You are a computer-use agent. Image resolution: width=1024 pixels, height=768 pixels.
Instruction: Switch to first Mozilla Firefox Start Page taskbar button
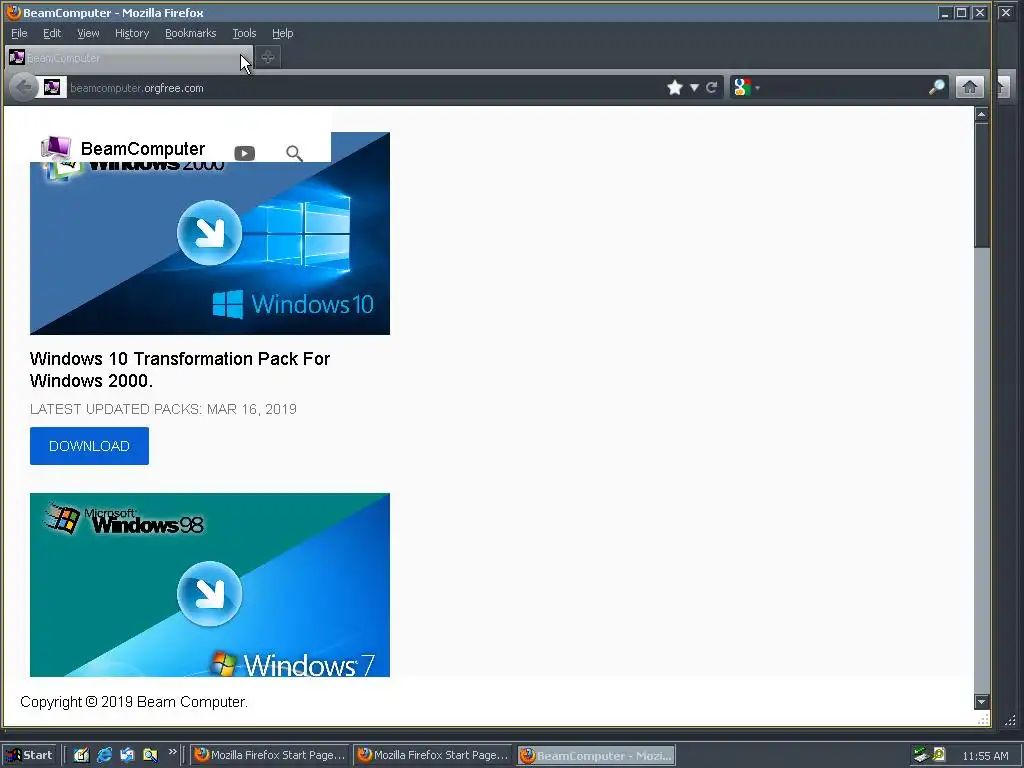tap(270, 756)
